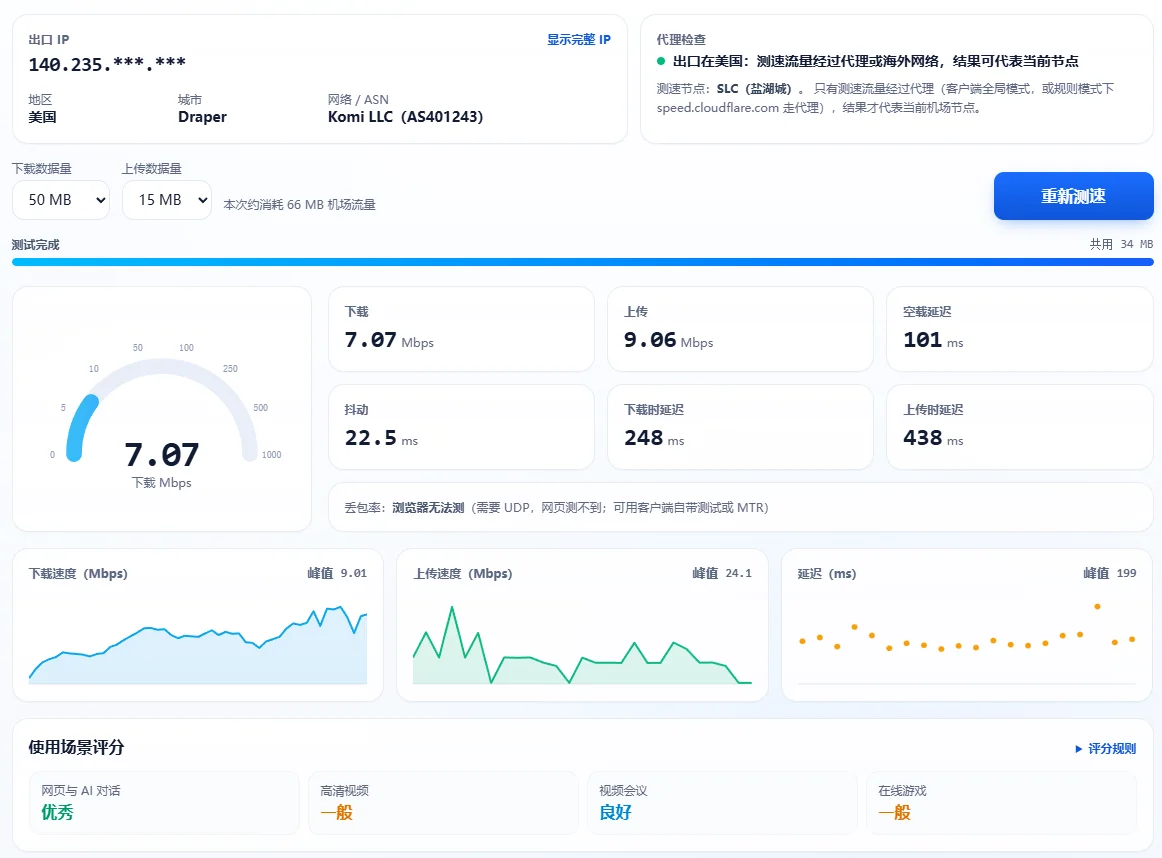Click the 使用场景评分 heading
This screenshot has height=858, width=1162.
click(x=76, y=748)
